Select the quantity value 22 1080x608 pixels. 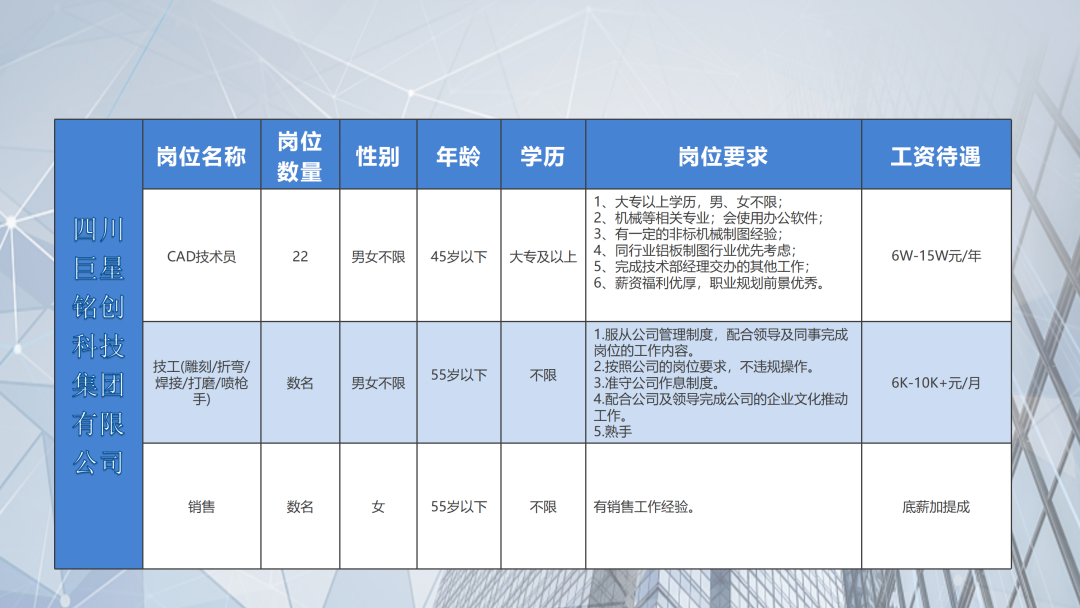pos(300,256)
